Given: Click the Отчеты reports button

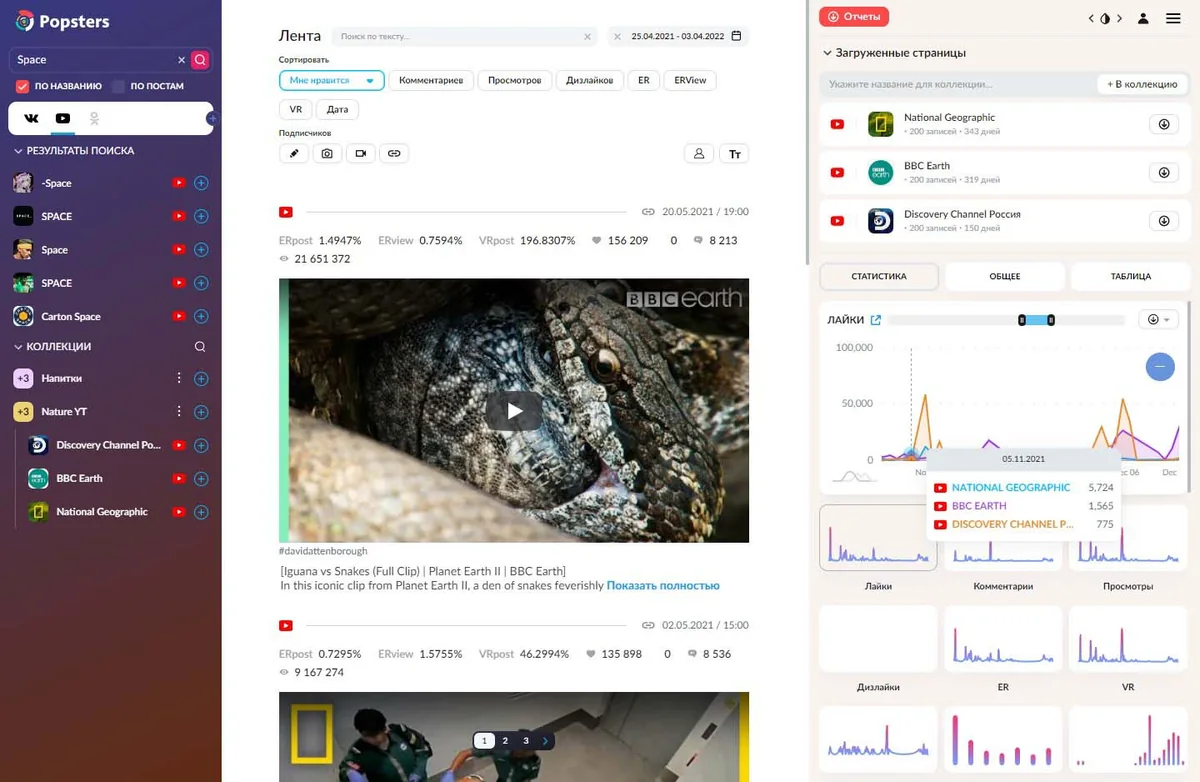Looking at the screenshot, I should (x=854, y=17).
